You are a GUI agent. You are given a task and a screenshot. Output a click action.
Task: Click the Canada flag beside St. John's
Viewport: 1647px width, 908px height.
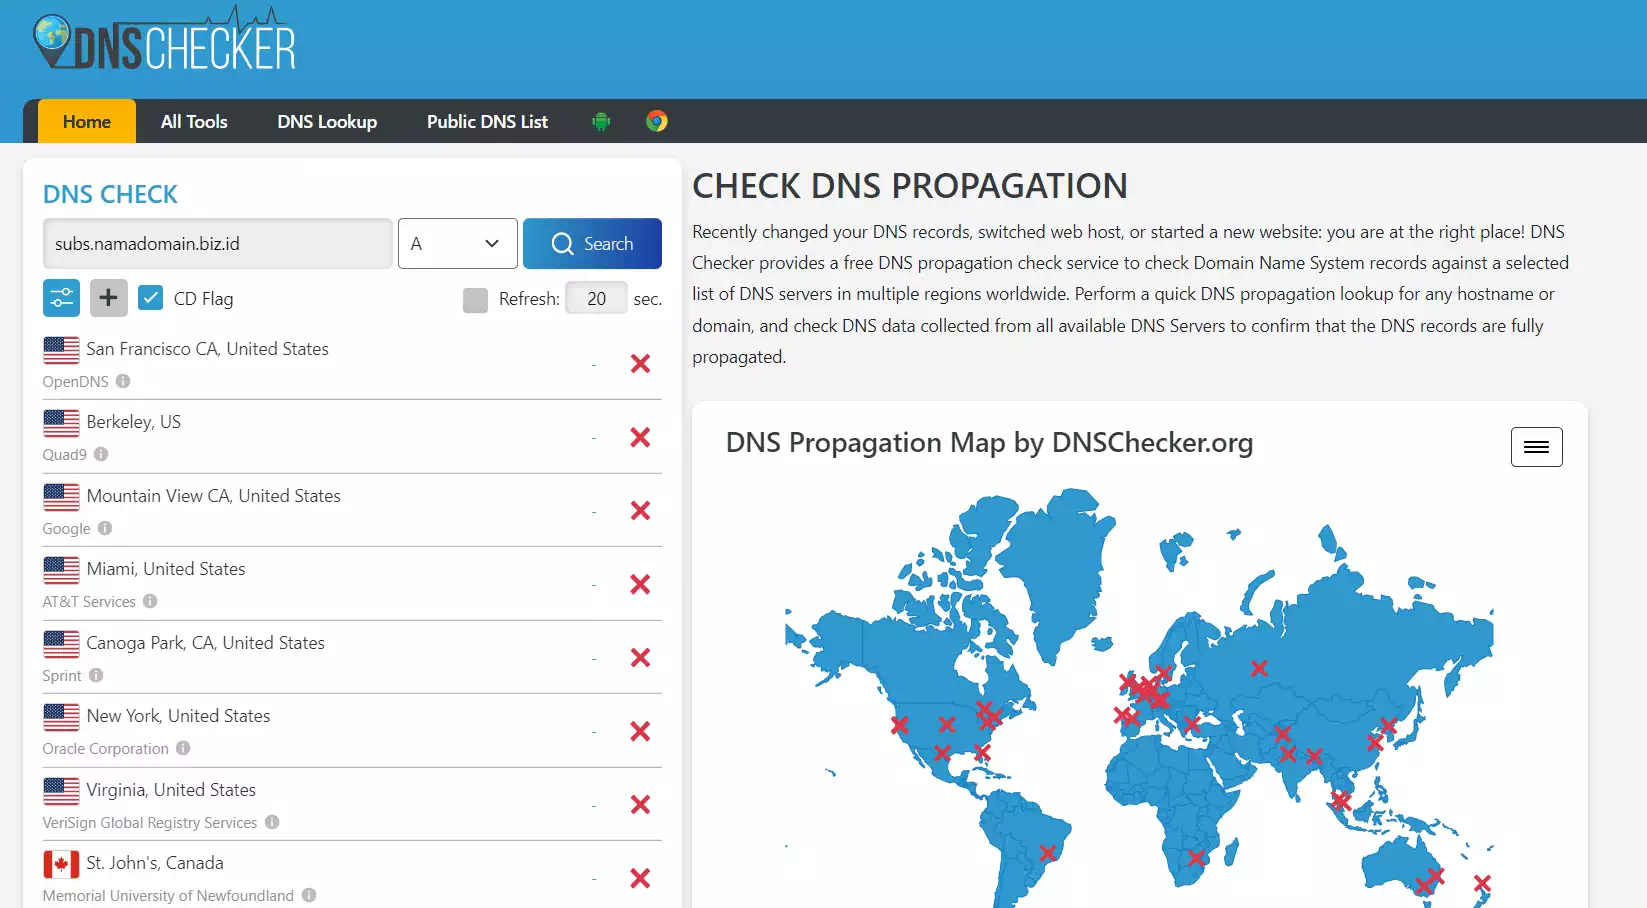[61, 864]
